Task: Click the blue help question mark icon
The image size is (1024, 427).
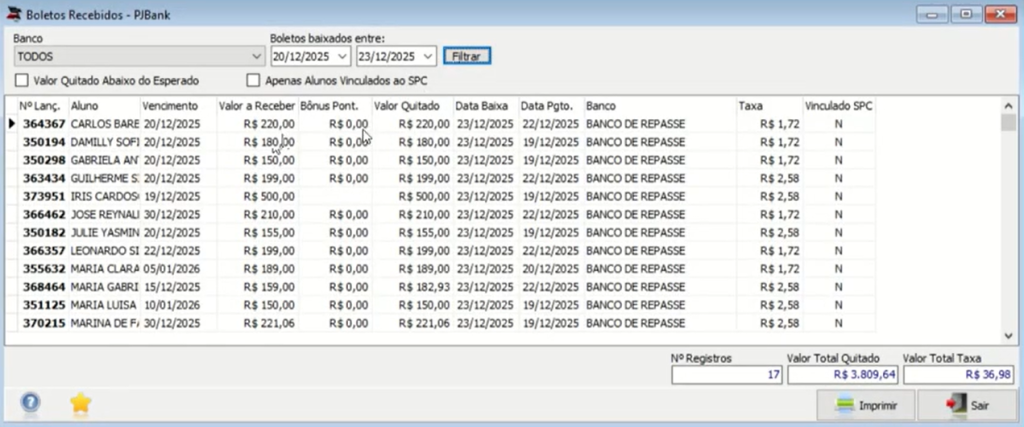Action: click(x=30, y=403)
